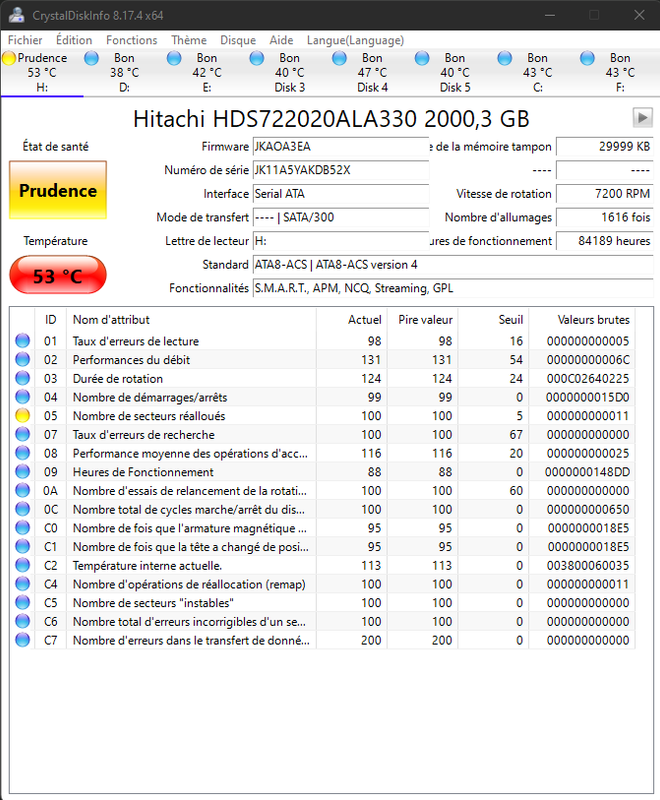Click the blue orb of attribute 08
The height and width of the screenshot is (800, 660).
(x=22, y=453)
